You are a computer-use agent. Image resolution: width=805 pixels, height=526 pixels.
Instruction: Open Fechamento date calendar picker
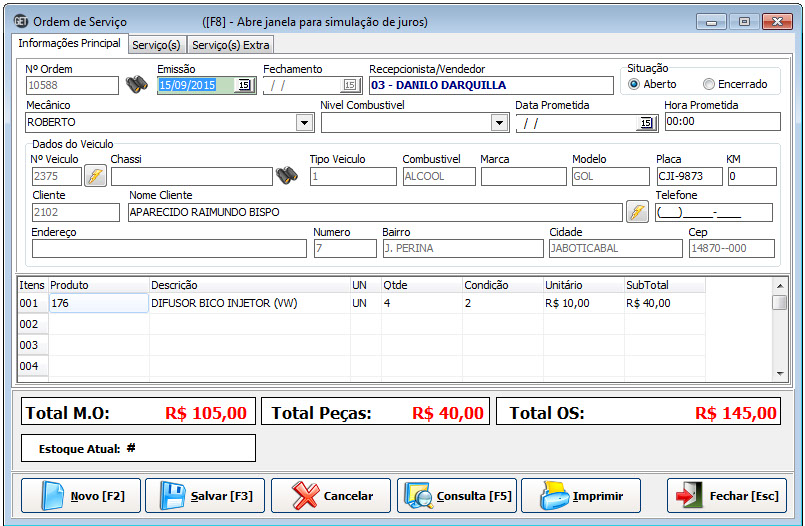pos(350,86)
